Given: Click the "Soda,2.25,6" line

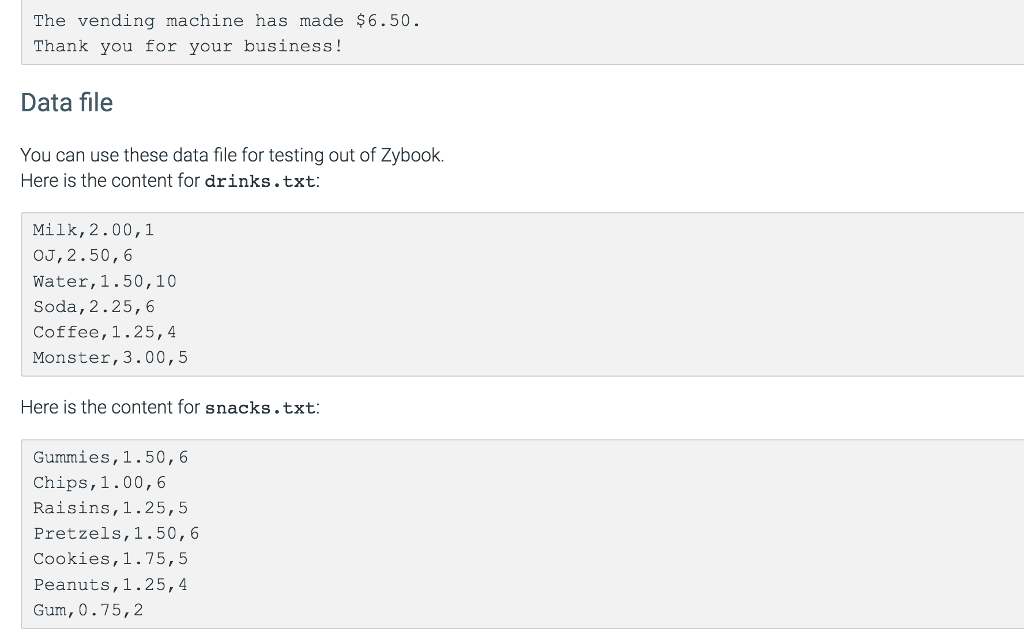Looking at the screenshot, I should coord(93,307).
